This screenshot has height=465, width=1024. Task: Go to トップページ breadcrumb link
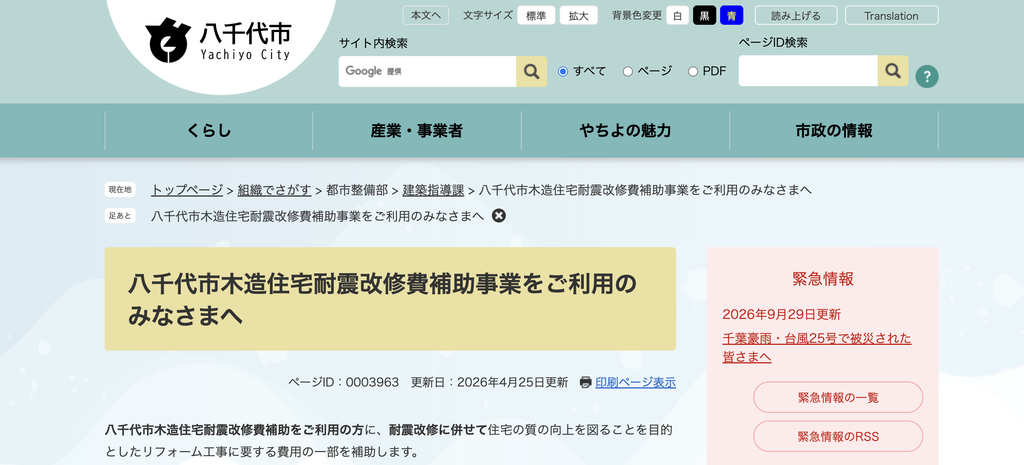point(187,190)
